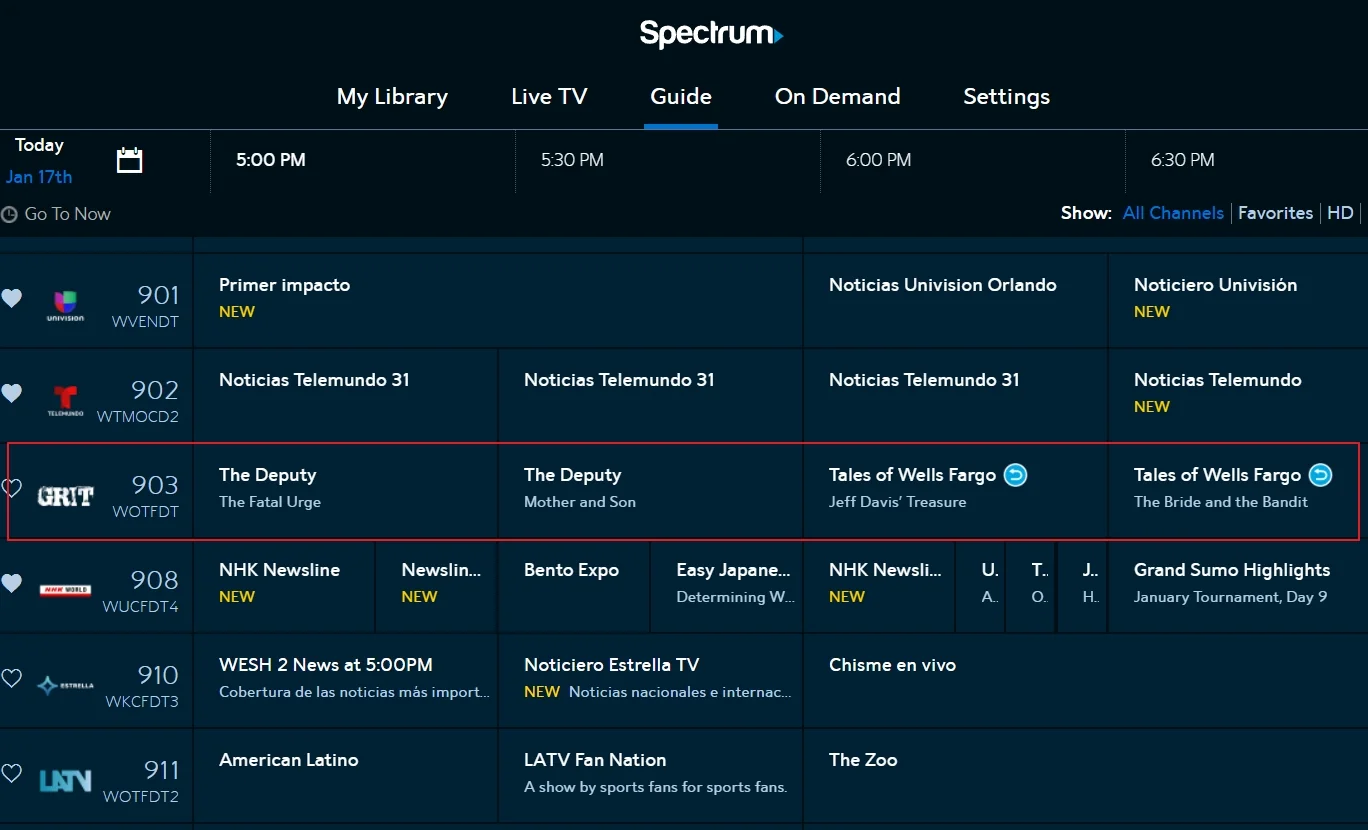Click the LATV channel logo
The height and width of the screenshot is (830, 1368).
pyautogui.click(x=64, y=779)
